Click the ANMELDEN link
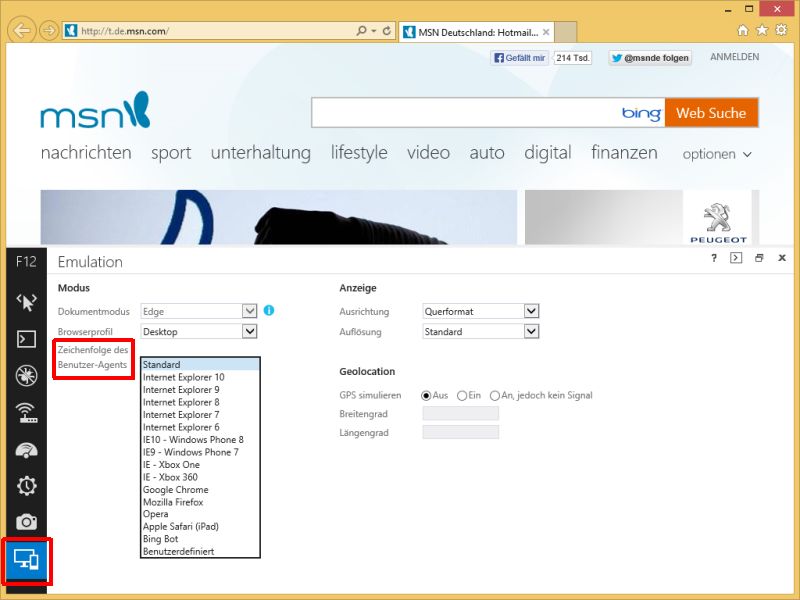The image size is (800, 600). 734,57
